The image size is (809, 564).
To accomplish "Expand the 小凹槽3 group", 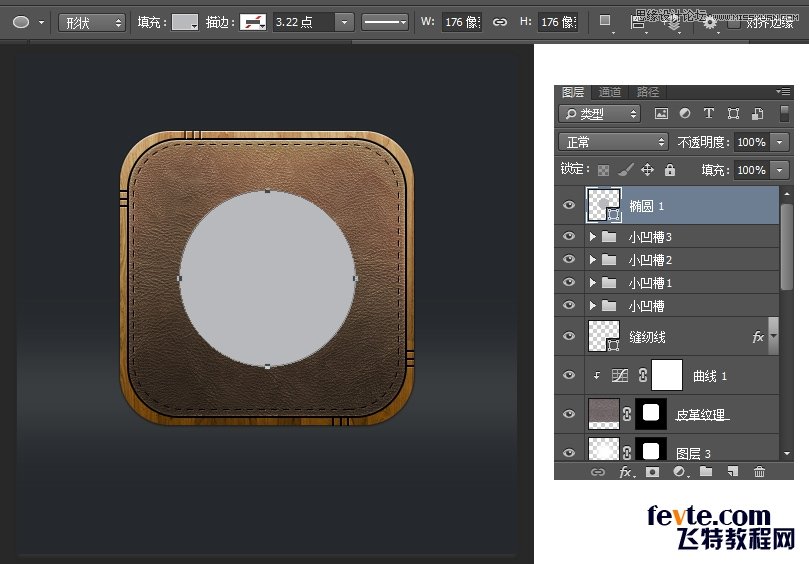I will coord(592,236).
